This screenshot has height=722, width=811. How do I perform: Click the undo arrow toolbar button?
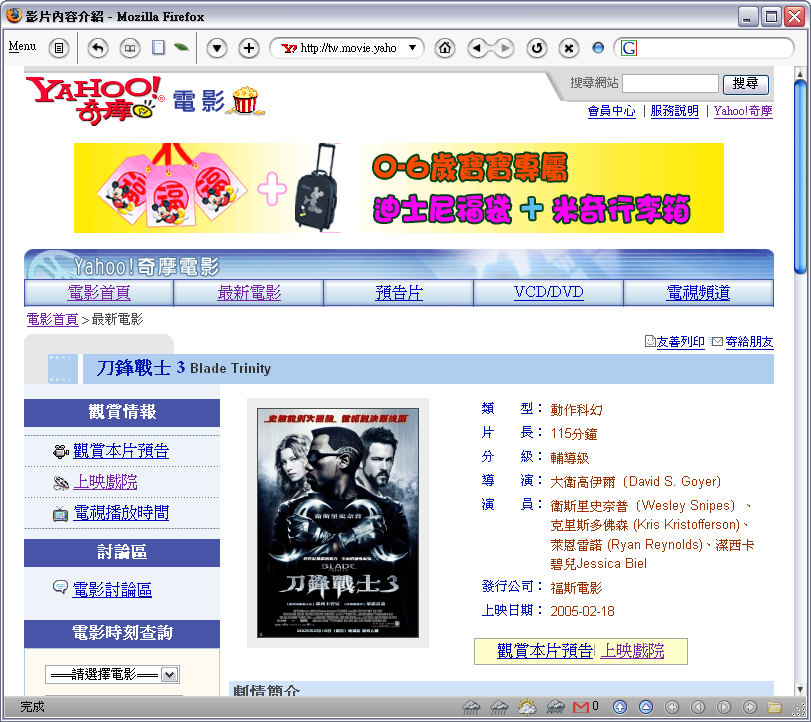point(98,48)
